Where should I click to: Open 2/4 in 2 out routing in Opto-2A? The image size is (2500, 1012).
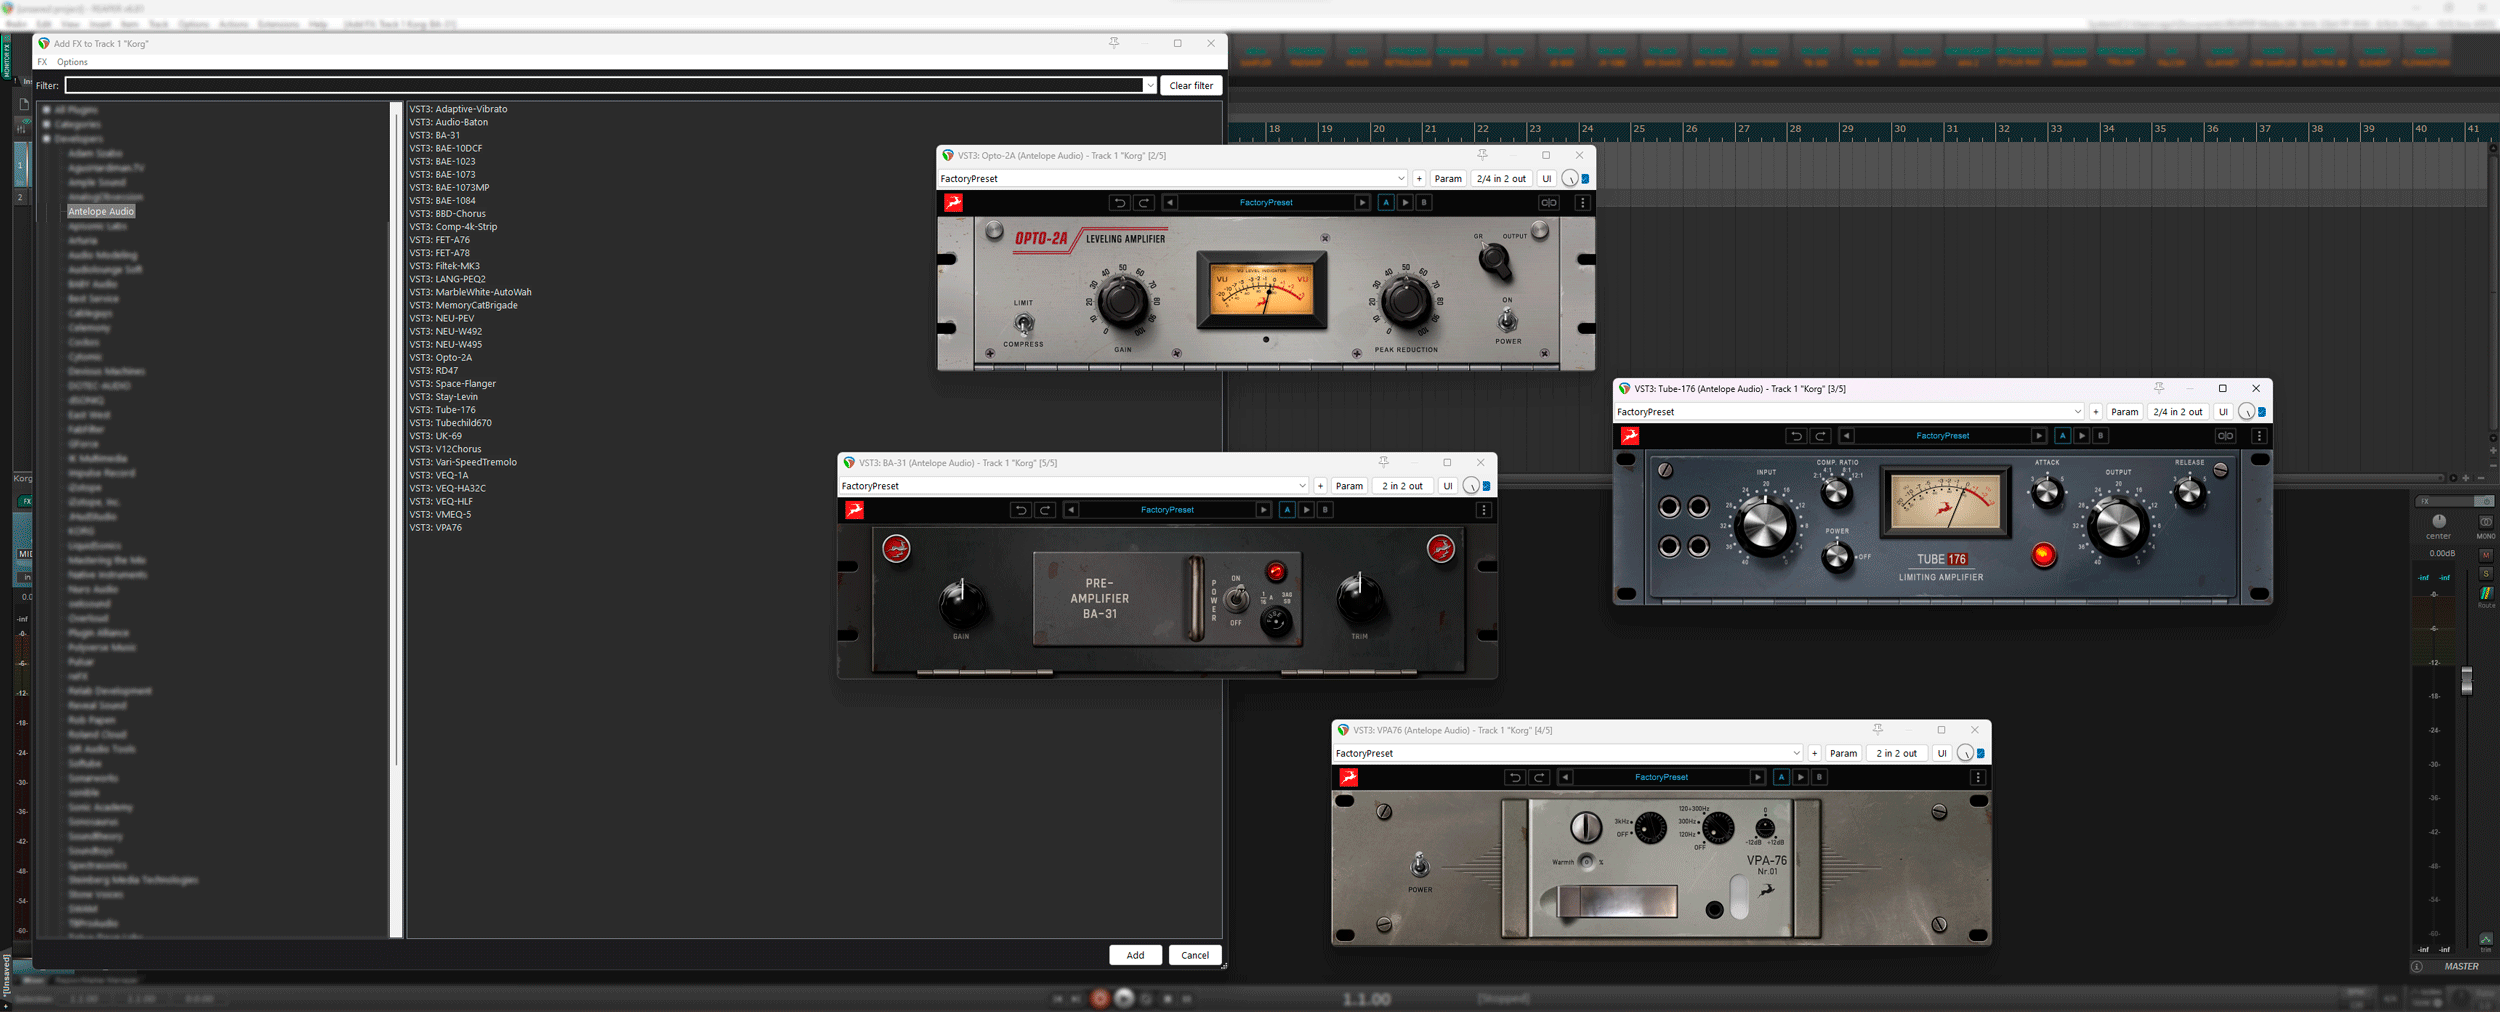click(x=1501, y=179)
